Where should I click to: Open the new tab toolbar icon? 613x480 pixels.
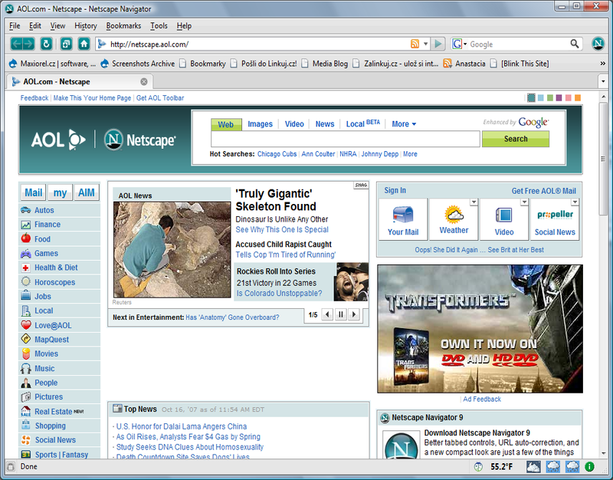[66, 44]
